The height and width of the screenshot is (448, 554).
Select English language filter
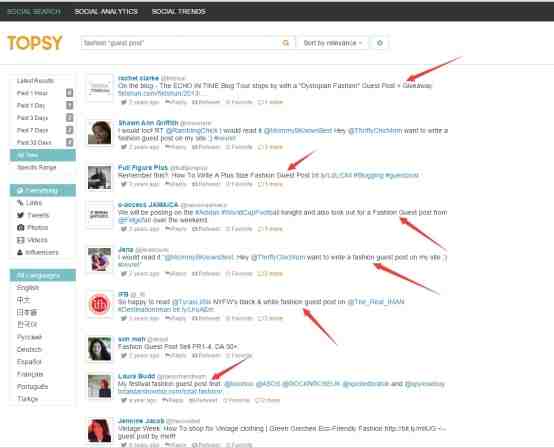[28, 288]
